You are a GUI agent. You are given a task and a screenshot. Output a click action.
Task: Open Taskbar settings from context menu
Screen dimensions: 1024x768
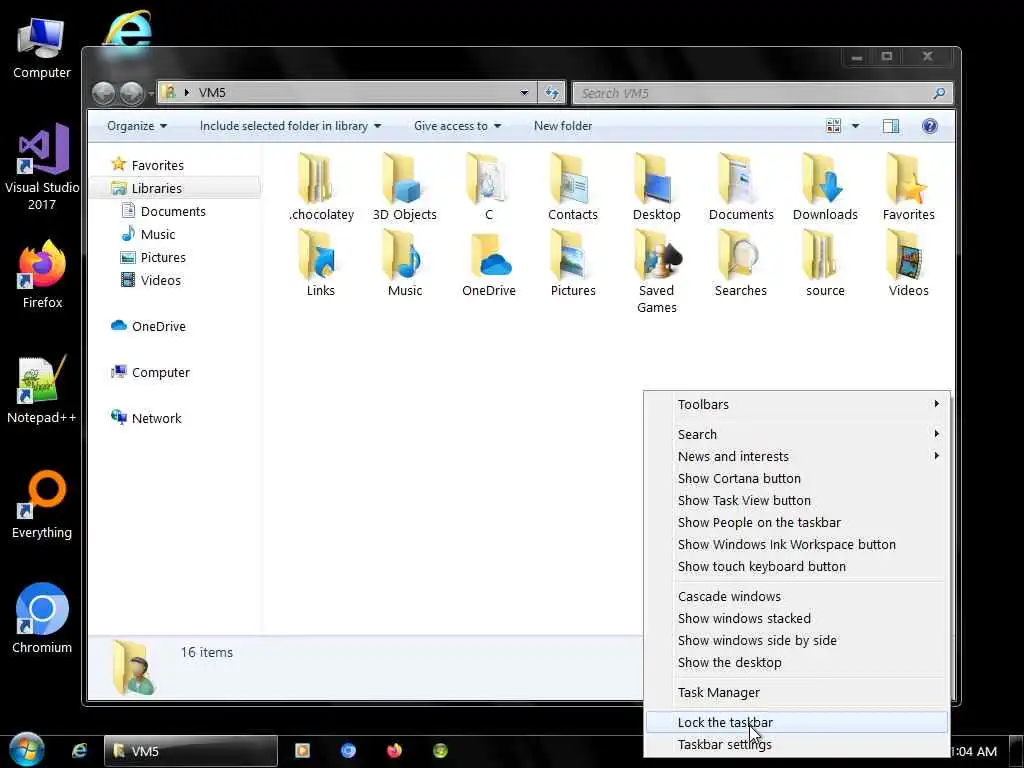click(796, 744)
